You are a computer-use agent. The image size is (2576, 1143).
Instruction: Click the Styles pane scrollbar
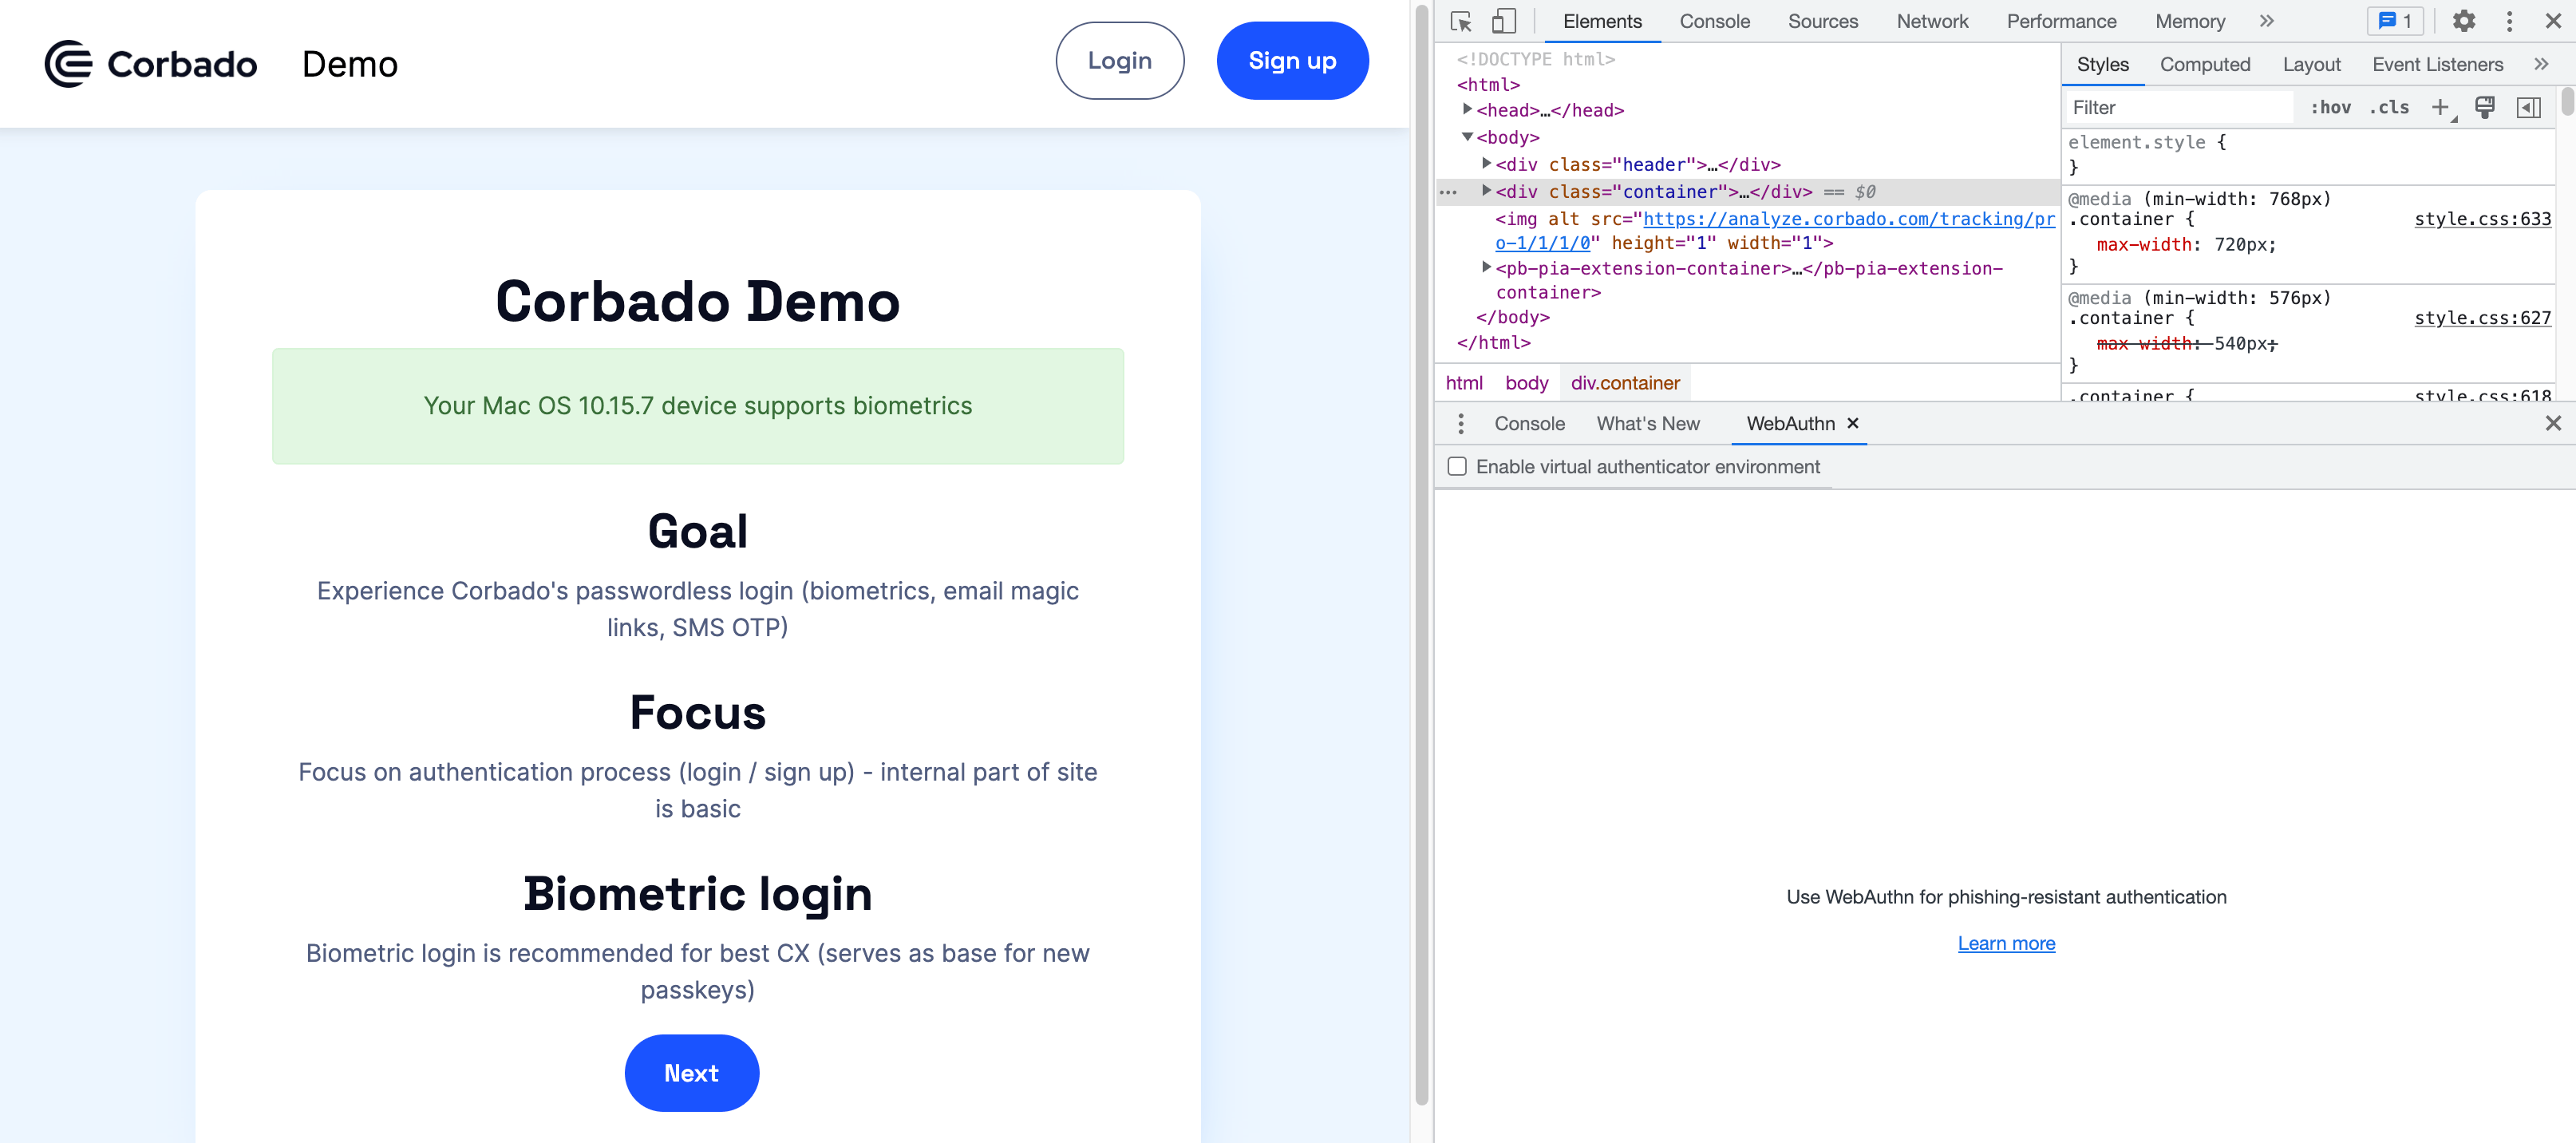2566,101
